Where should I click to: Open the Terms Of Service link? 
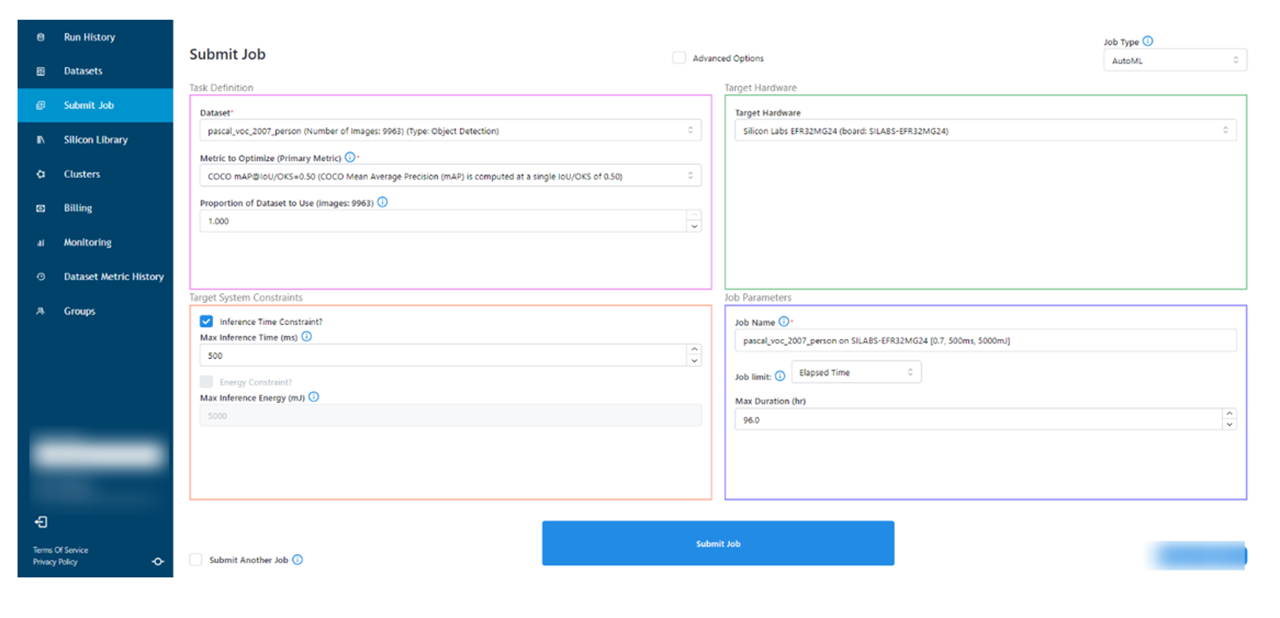tap(58, 549)
